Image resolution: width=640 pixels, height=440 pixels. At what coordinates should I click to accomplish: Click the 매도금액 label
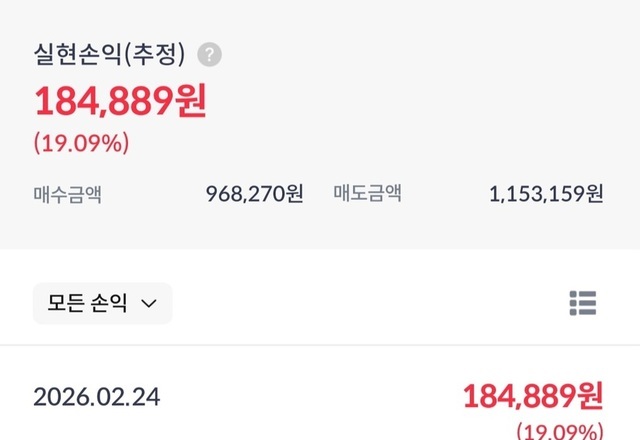367,193
